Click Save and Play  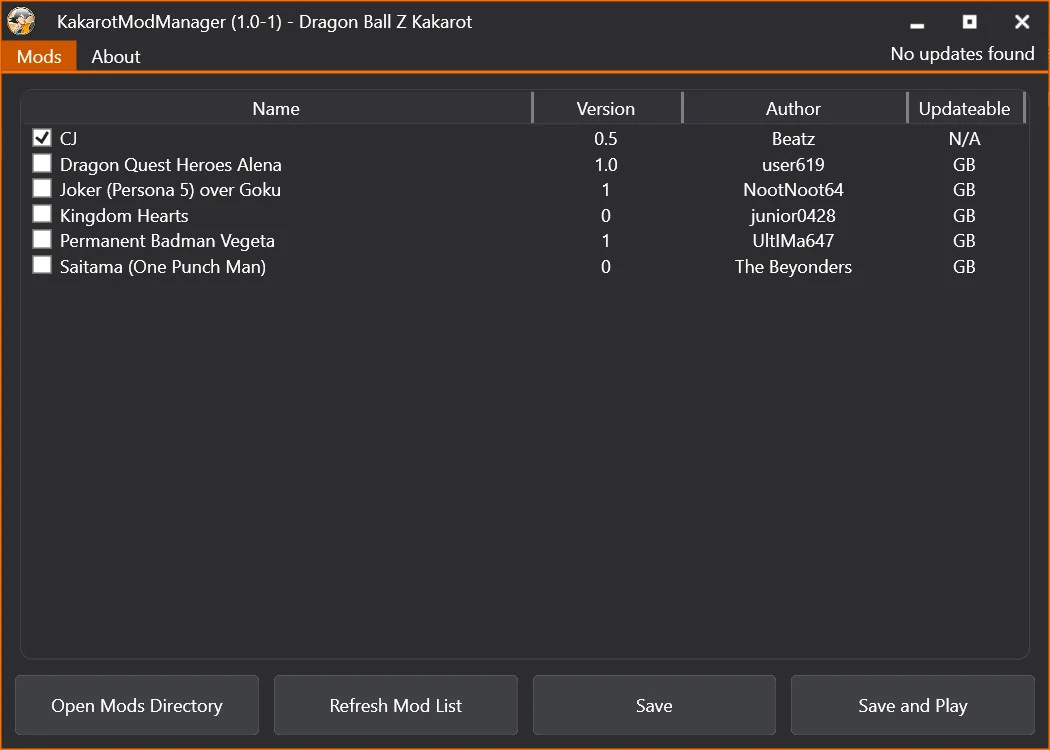click(912, 705)
